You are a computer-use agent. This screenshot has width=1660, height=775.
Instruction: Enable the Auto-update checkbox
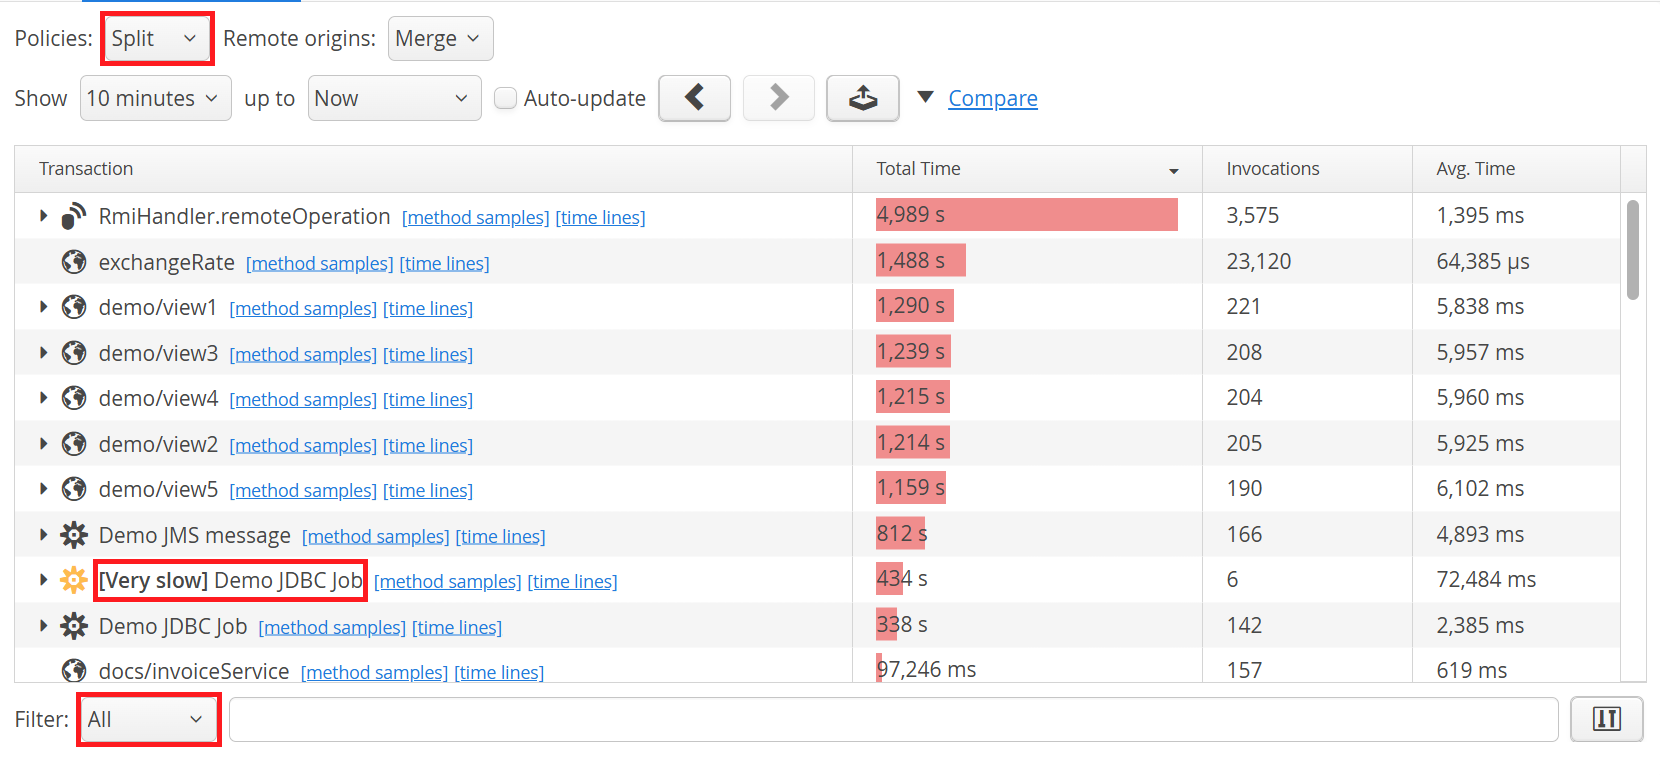pyautogui.click(x=506, y=98)
